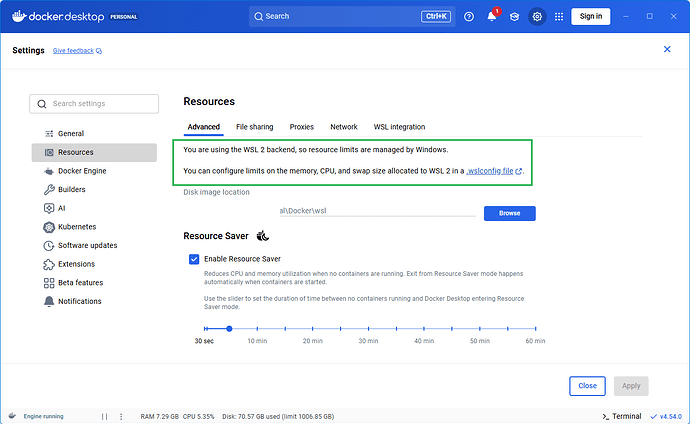Image resolution: width=690 pixels, height=424 pixels.
Task: Close the Settings panel with X
Action: pos(667,49)
